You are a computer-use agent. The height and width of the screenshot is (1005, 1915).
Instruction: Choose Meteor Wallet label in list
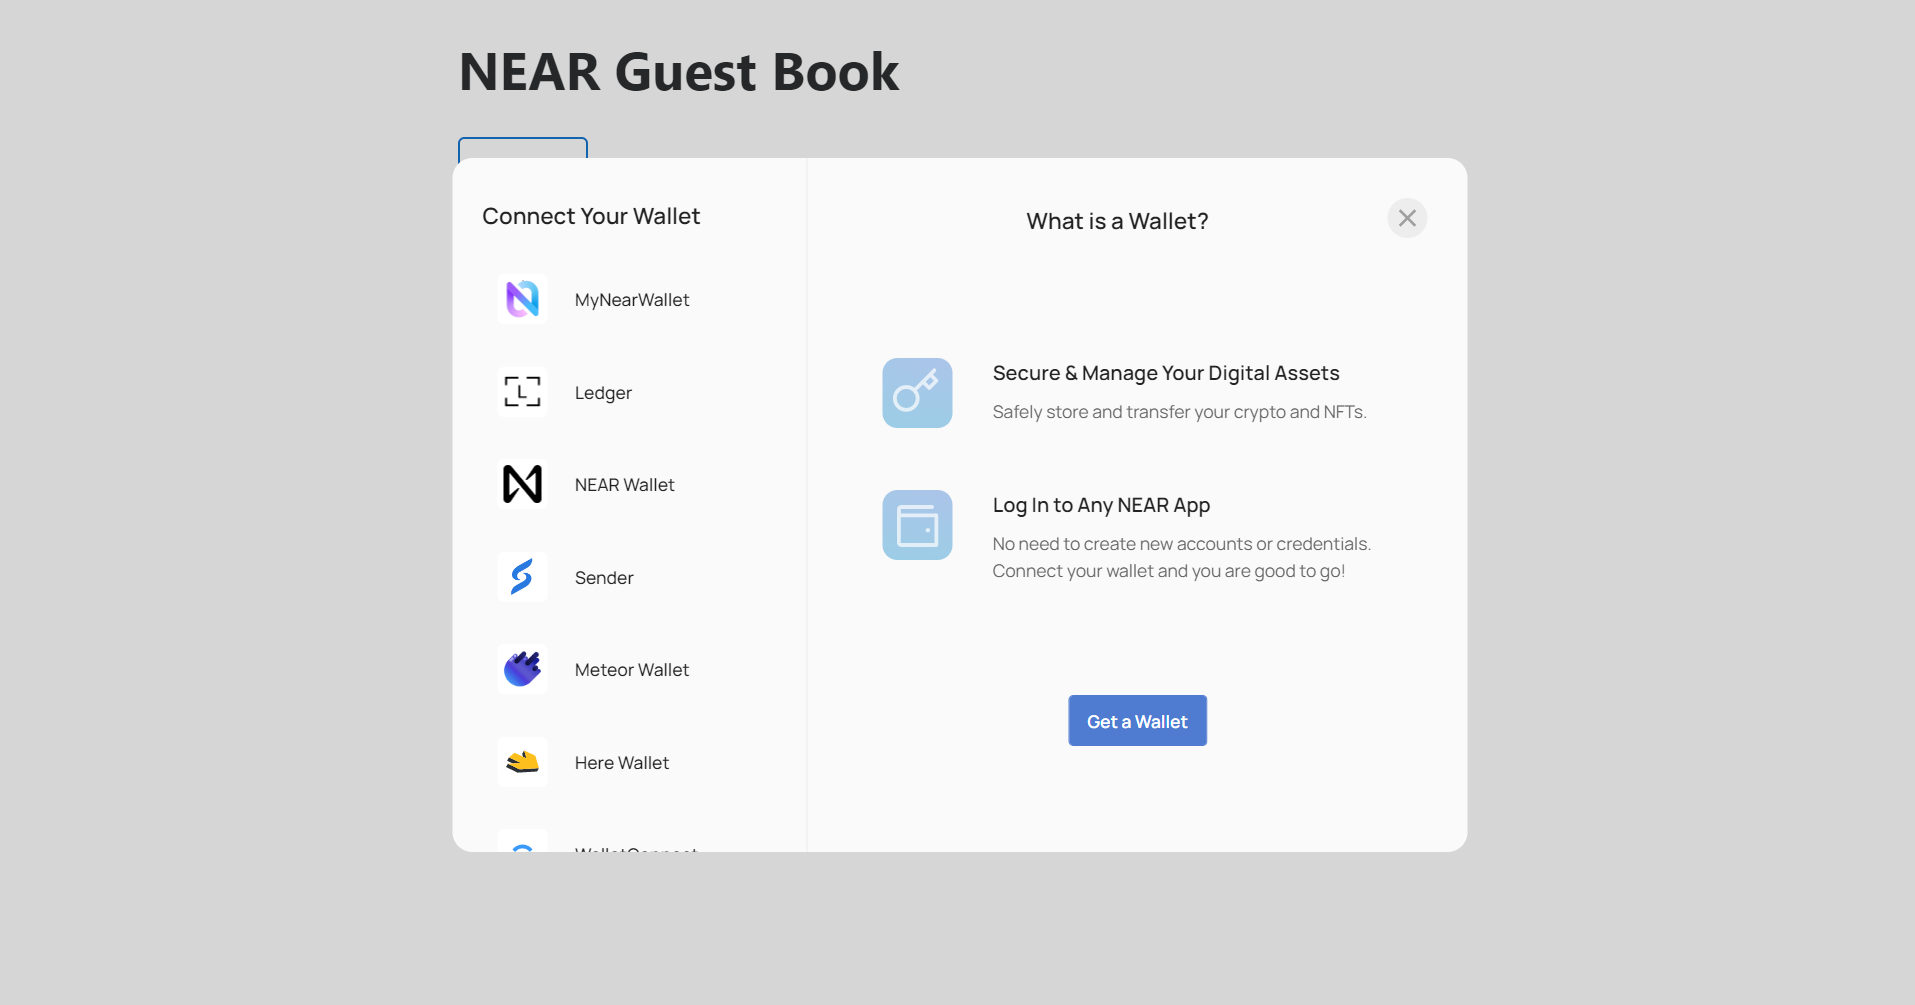632,670
